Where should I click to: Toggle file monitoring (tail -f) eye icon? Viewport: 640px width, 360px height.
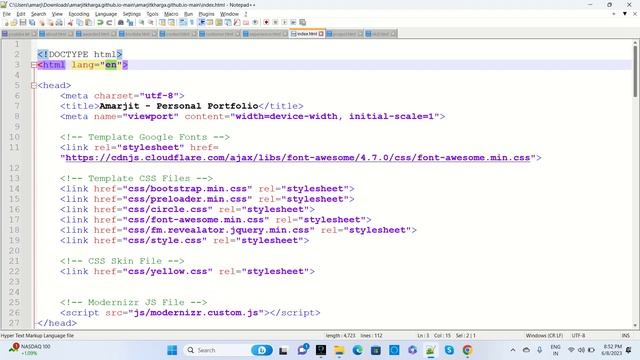tap(255, 22)
